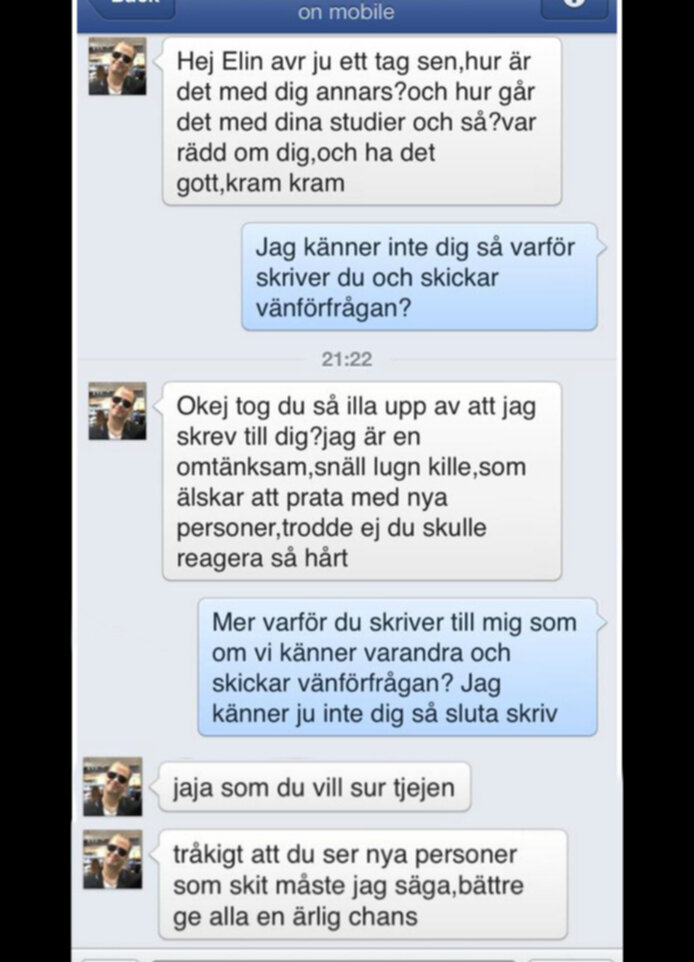This screenshot has width=694, height=962.
Task: Go back using the Back button
Action: tap(132, 5)
